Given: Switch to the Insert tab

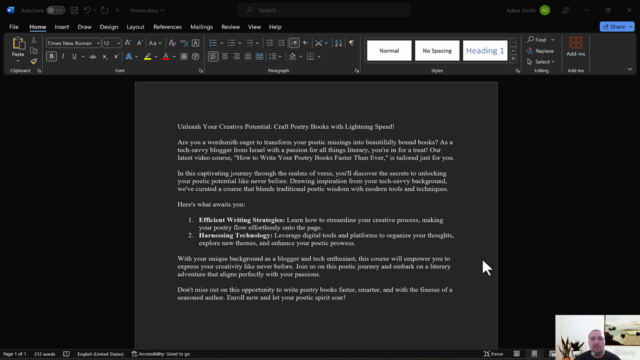Looking at the screenshot, I should coord(62,27).
